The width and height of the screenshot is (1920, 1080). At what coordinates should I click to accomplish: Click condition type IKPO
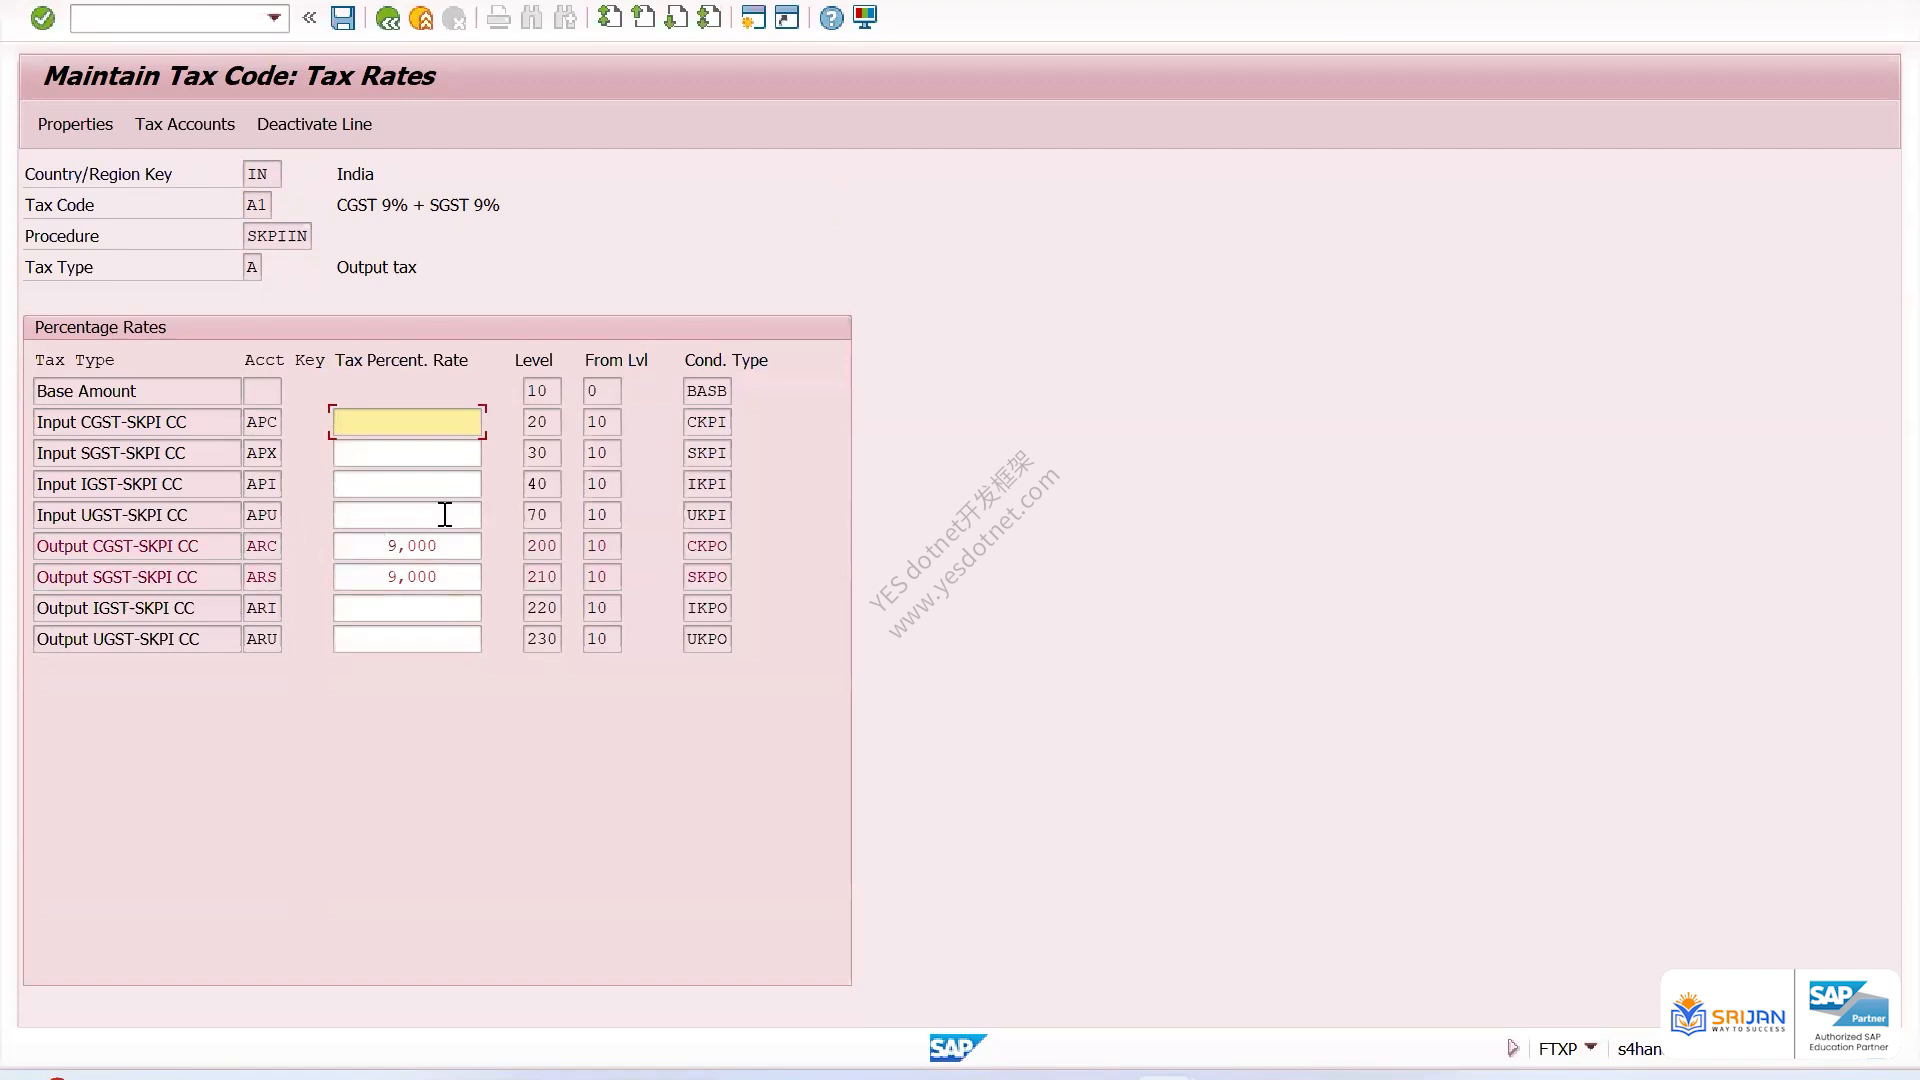707,608
